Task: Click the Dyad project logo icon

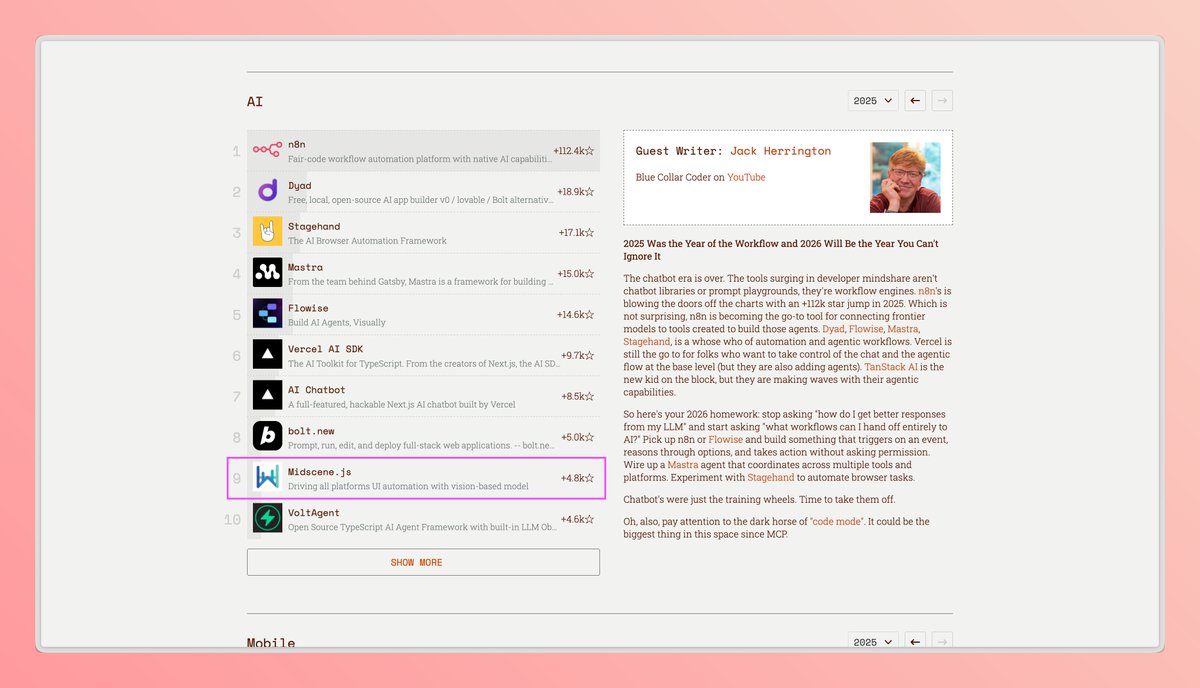Action: click(x=267, y=191)
